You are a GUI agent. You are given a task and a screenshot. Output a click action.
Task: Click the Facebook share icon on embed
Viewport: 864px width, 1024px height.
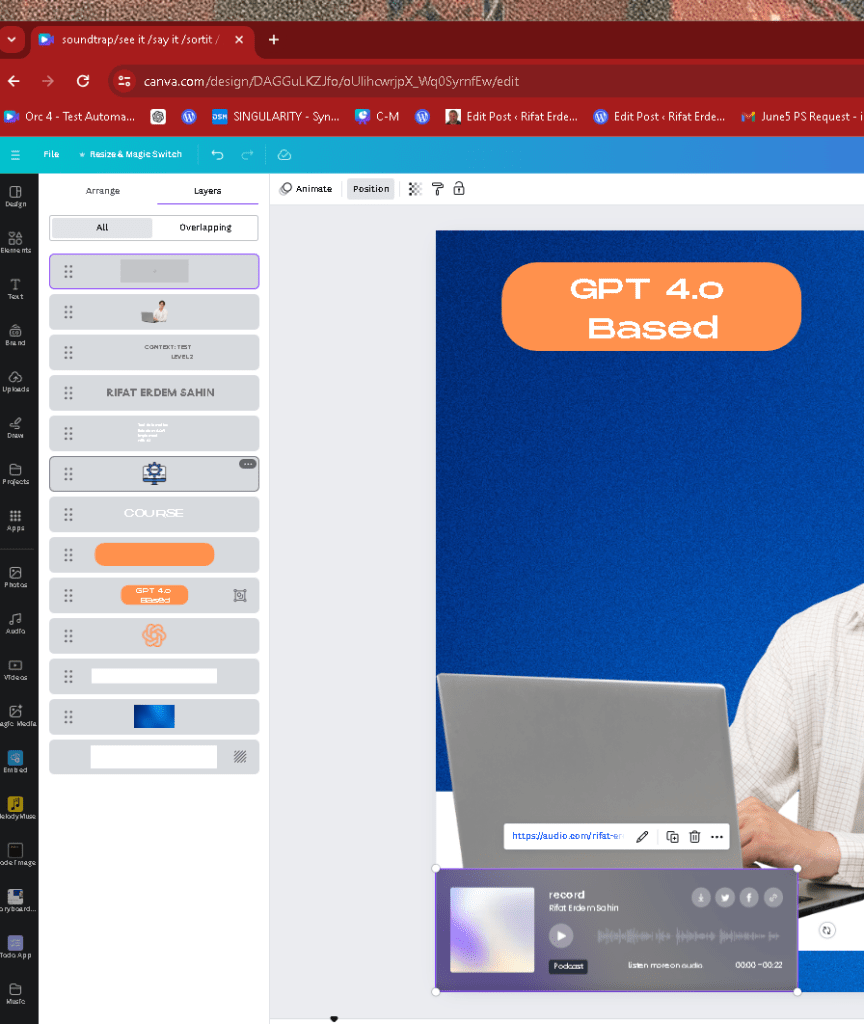pyautogui.click(x=749, y=897)
